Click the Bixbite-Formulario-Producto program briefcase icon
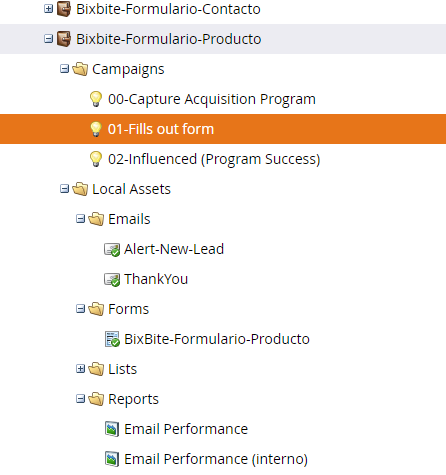 [x=64, y=39]
